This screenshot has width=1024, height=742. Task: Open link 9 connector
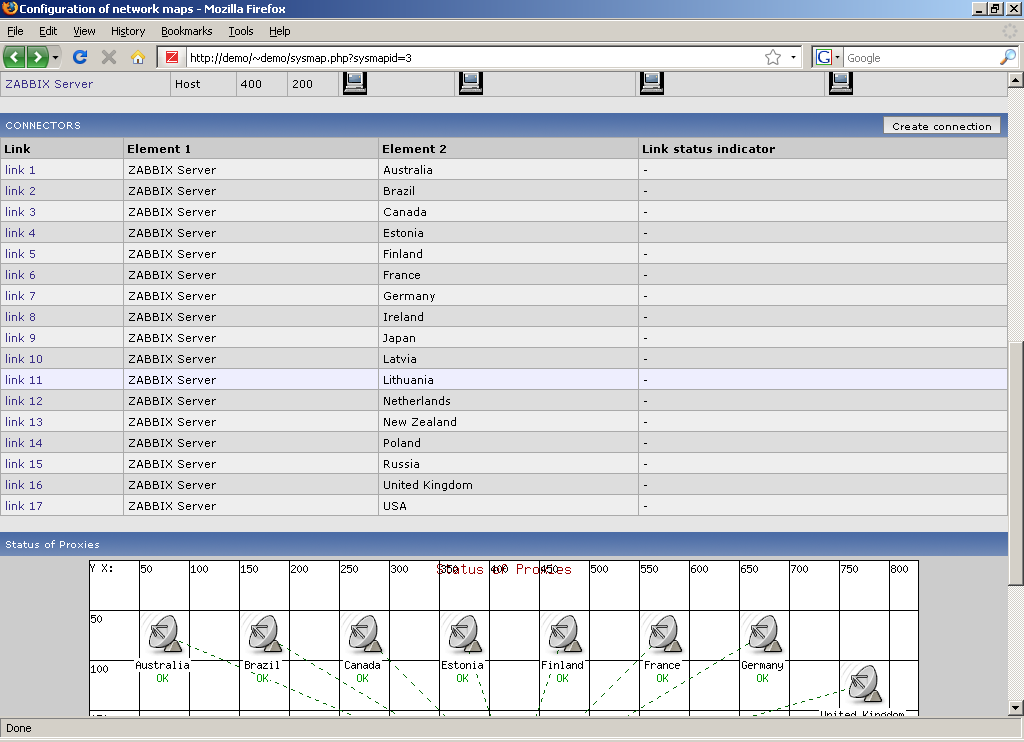coord(20,338)
